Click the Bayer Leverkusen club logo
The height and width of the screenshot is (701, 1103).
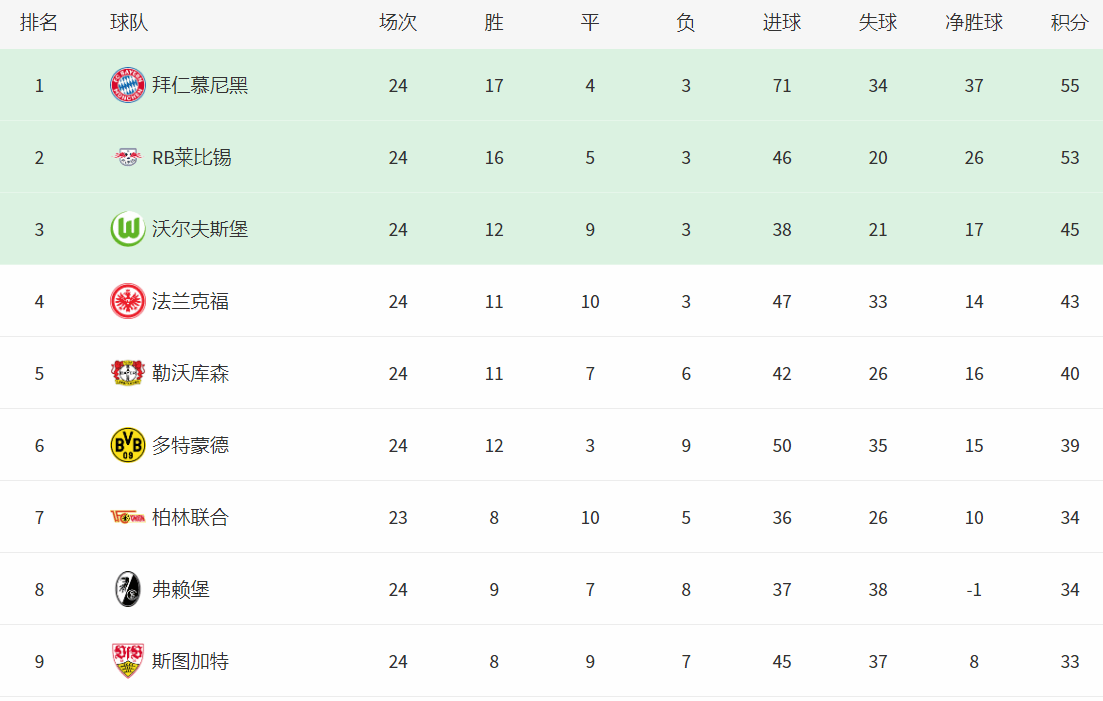(128, 373)
